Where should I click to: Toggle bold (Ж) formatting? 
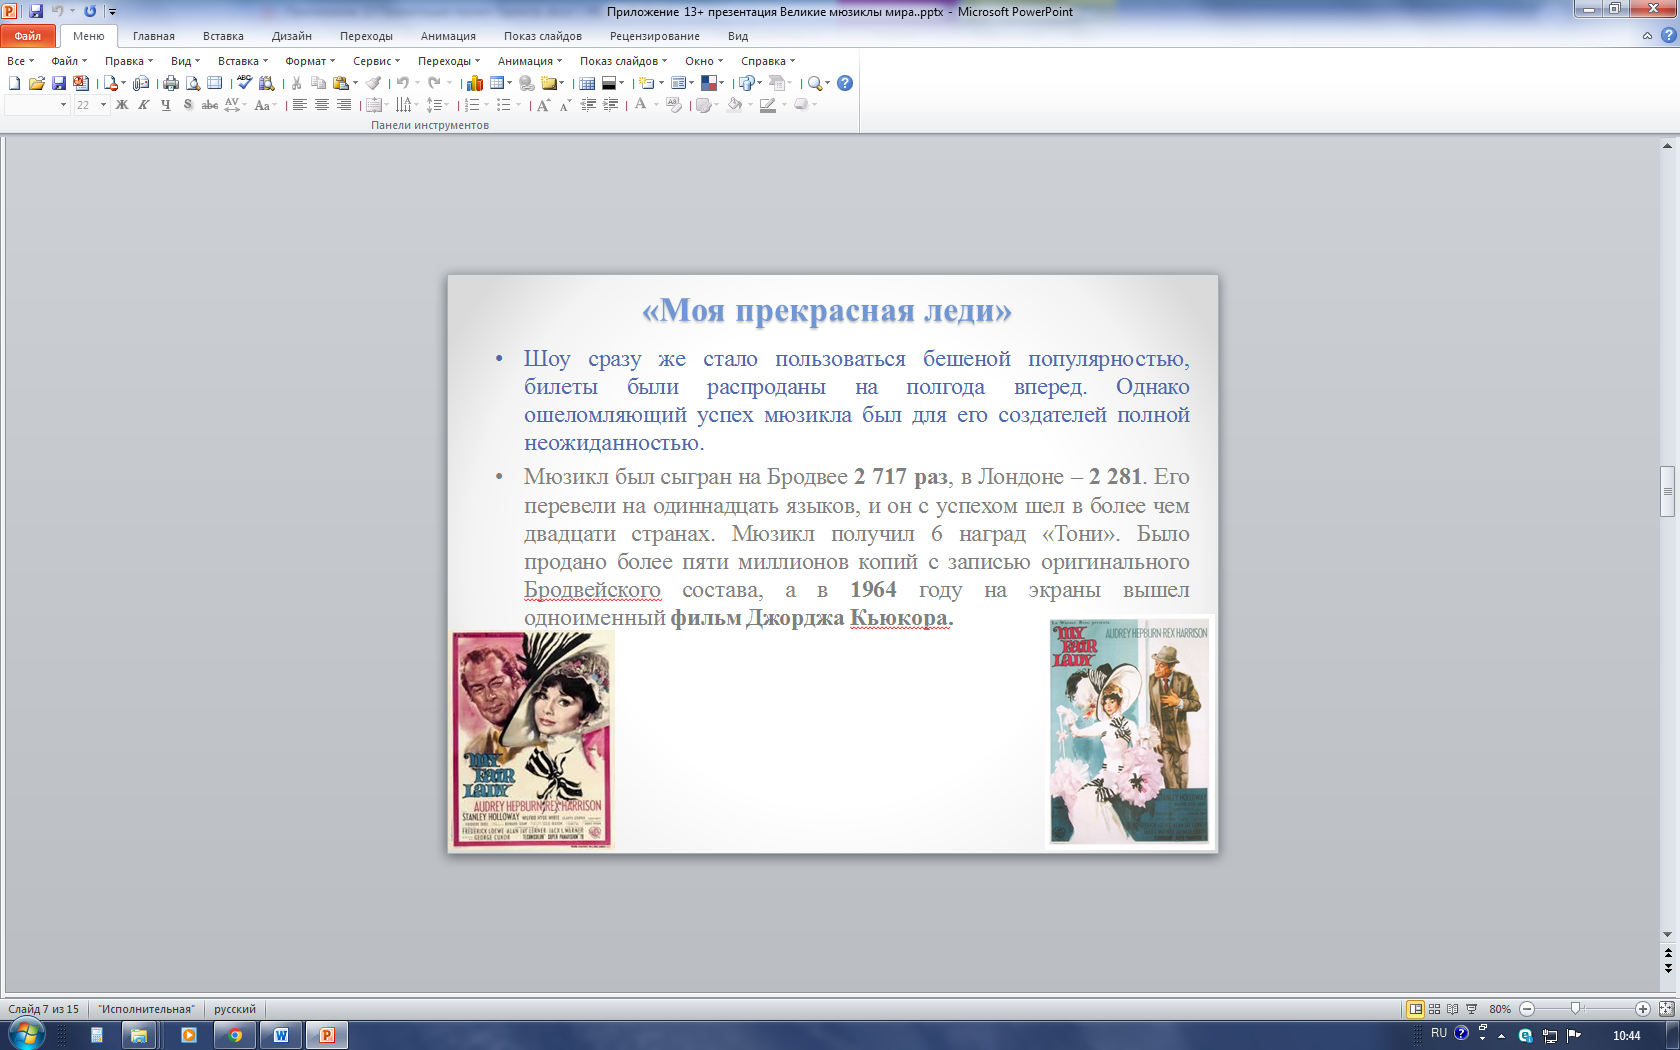[x=122, y=105]
